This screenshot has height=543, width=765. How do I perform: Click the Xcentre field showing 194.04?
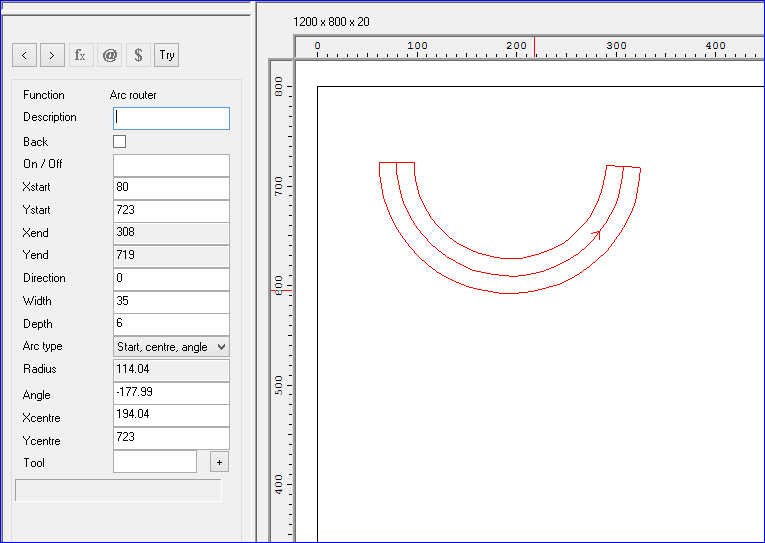click(x=171, y=416)
